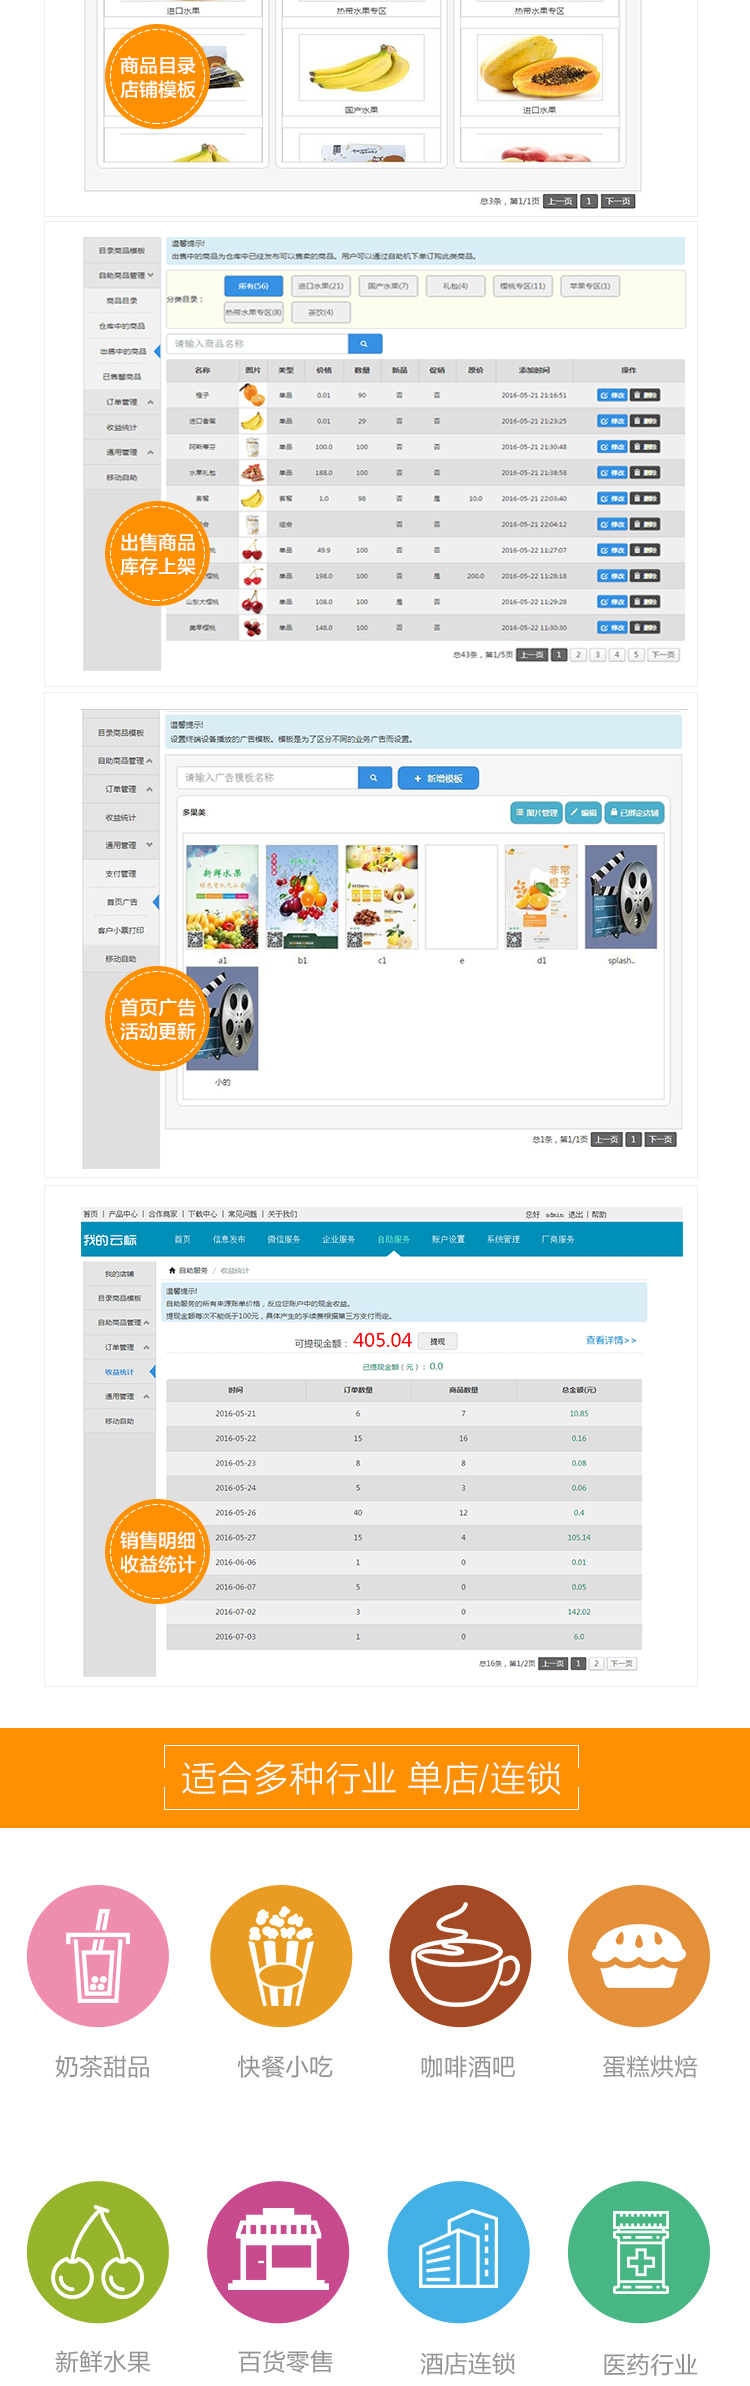Click the department store retail icon
This screenshot has width=750, height=2386.
tap(278, 2251)
